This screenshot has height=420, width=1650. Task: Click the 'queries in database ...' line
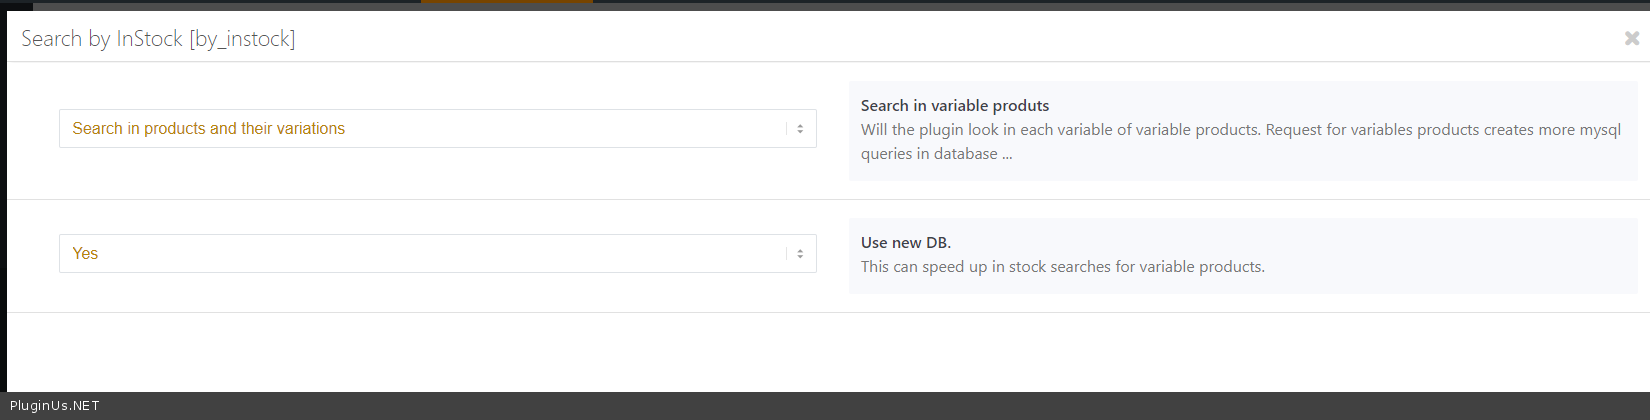click(x=936, y=154)
